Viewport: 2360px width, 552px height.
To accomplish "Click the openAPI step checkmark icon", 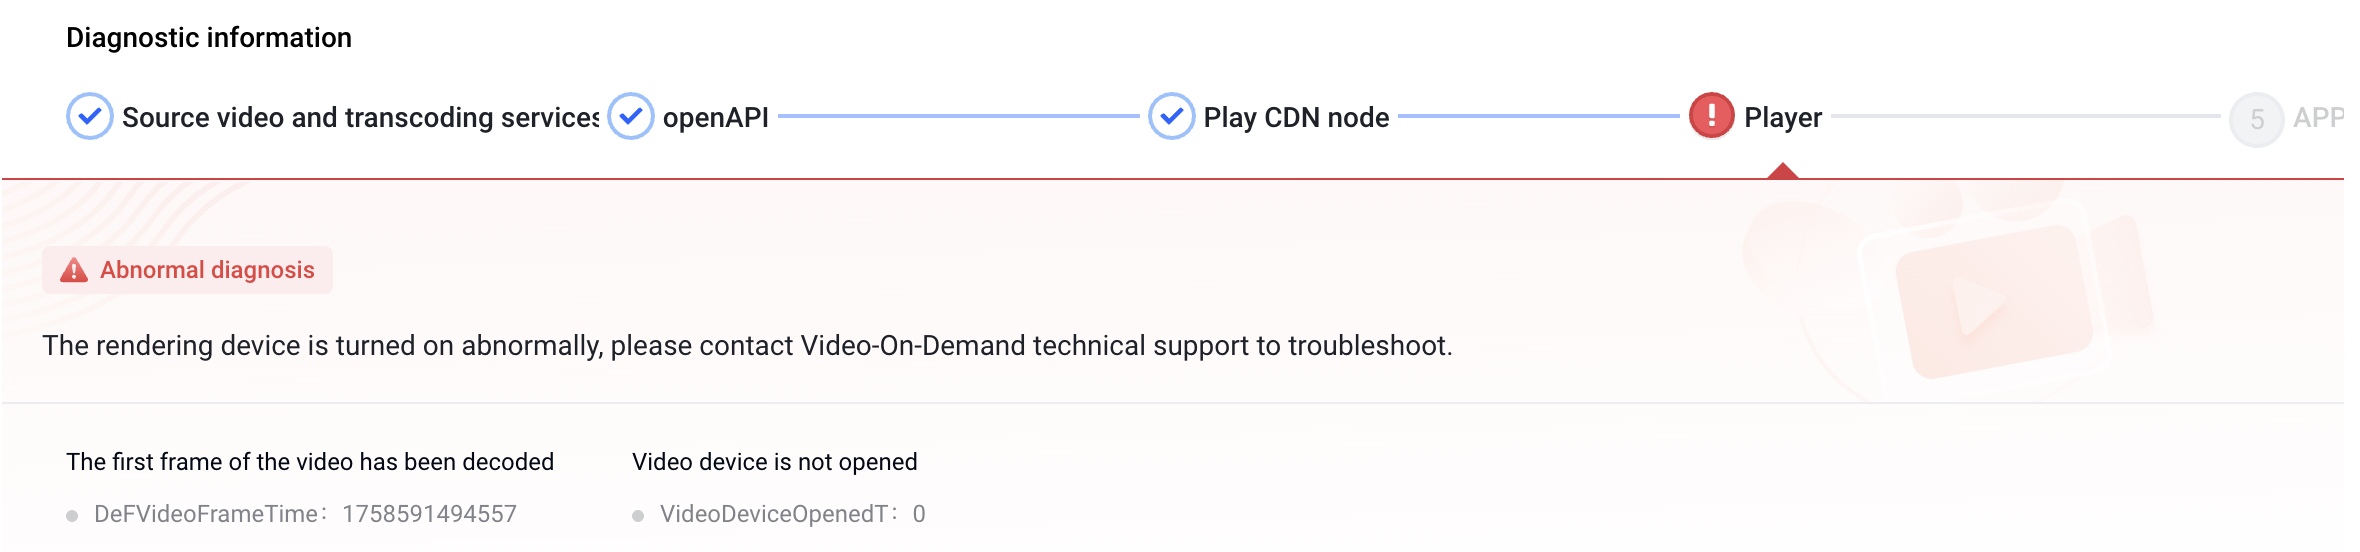I will coord(631,116).
